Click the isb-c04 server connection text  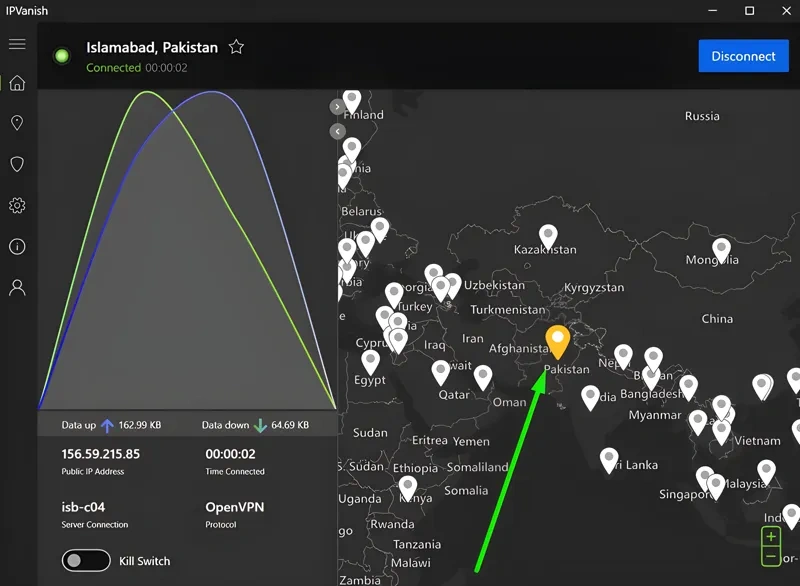tap(83, 507)
